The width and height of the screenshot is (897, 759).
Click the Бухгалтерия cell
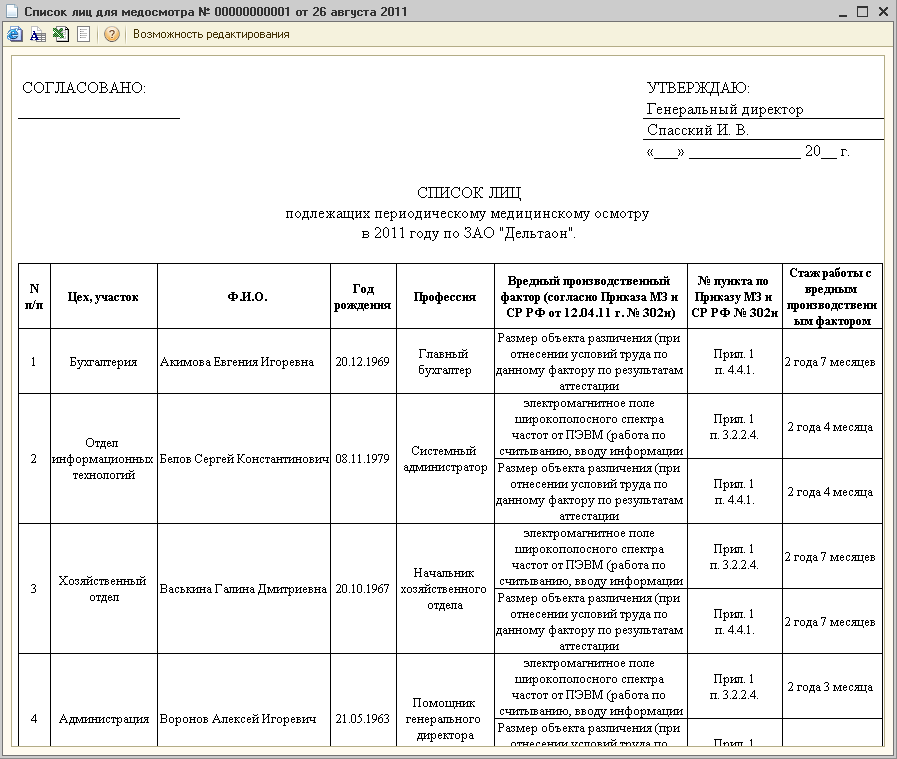click(x=104, y=361)
